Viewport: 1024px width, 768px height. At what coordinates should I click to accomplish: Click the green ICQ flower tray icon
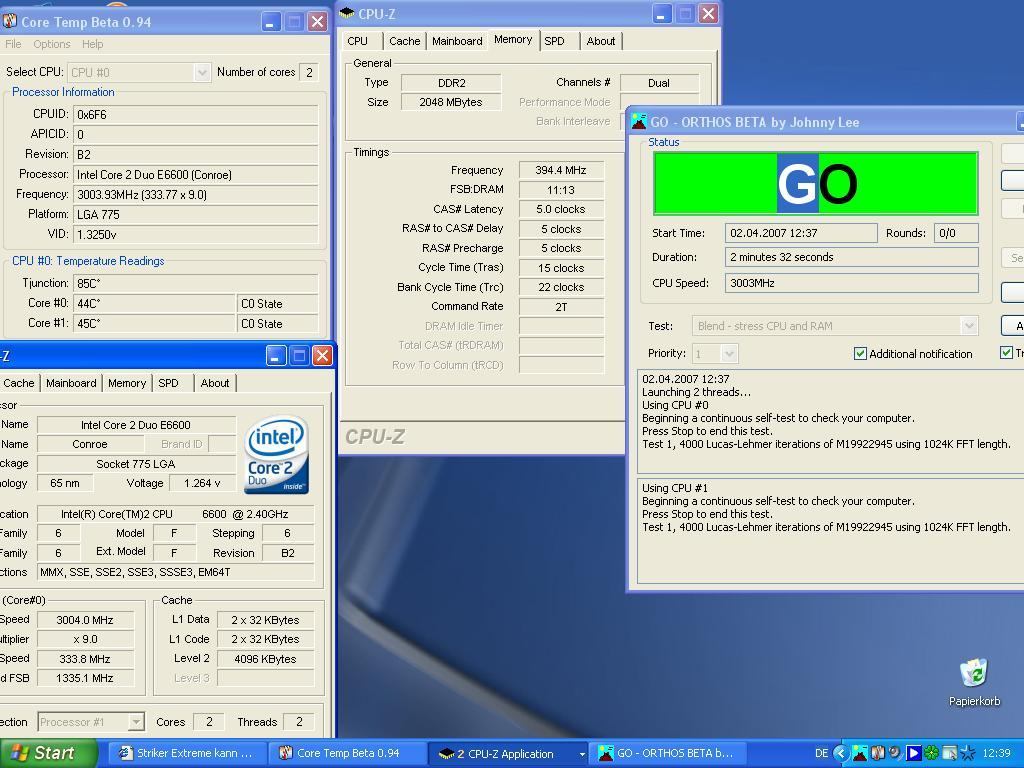(x=932, y=753)
